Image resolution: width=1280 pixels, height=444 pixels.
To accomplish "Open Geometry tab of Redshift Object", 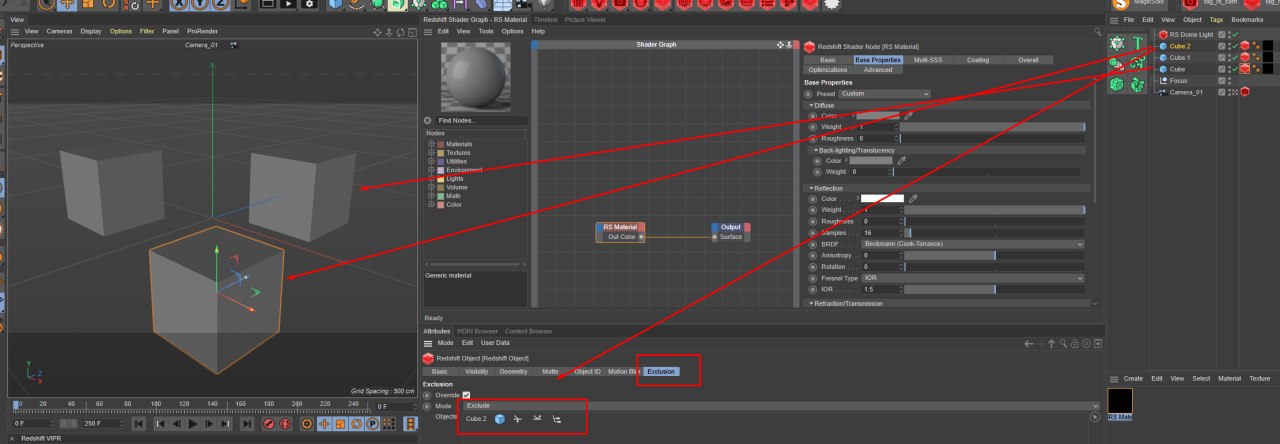I will [x=513, y=371].
